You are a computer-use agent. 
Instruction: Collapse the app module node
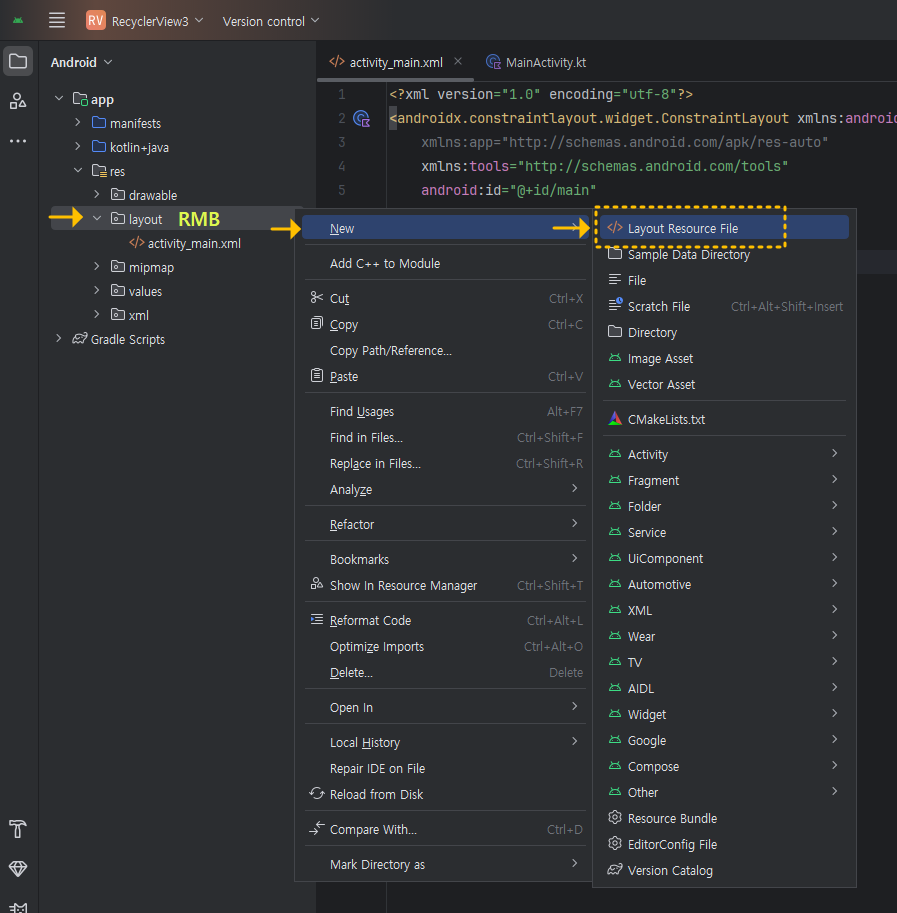click(59, 98)
